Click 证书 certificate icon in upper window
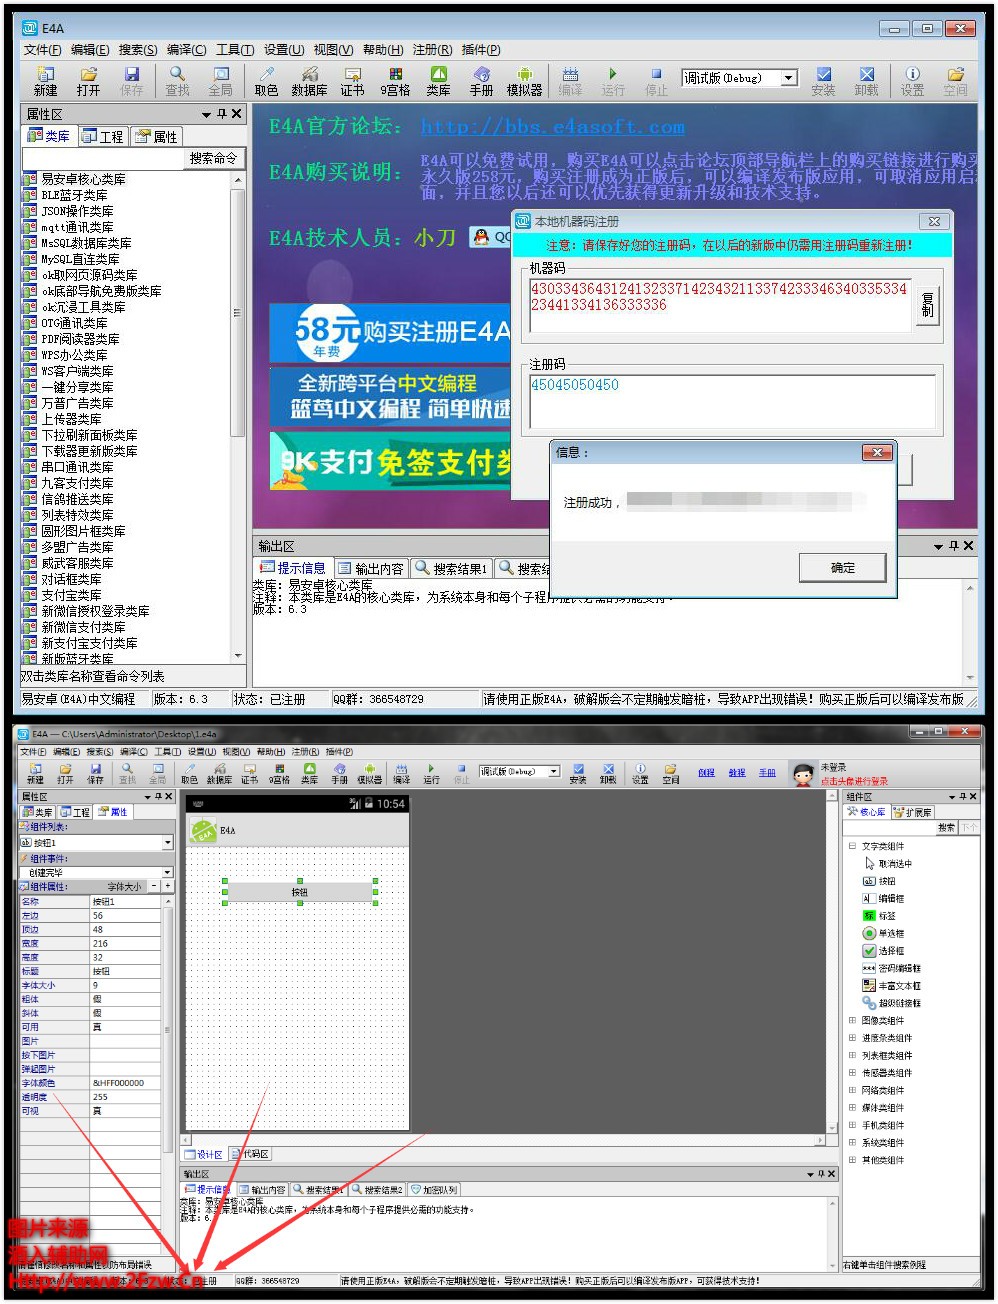 point(352,81)
